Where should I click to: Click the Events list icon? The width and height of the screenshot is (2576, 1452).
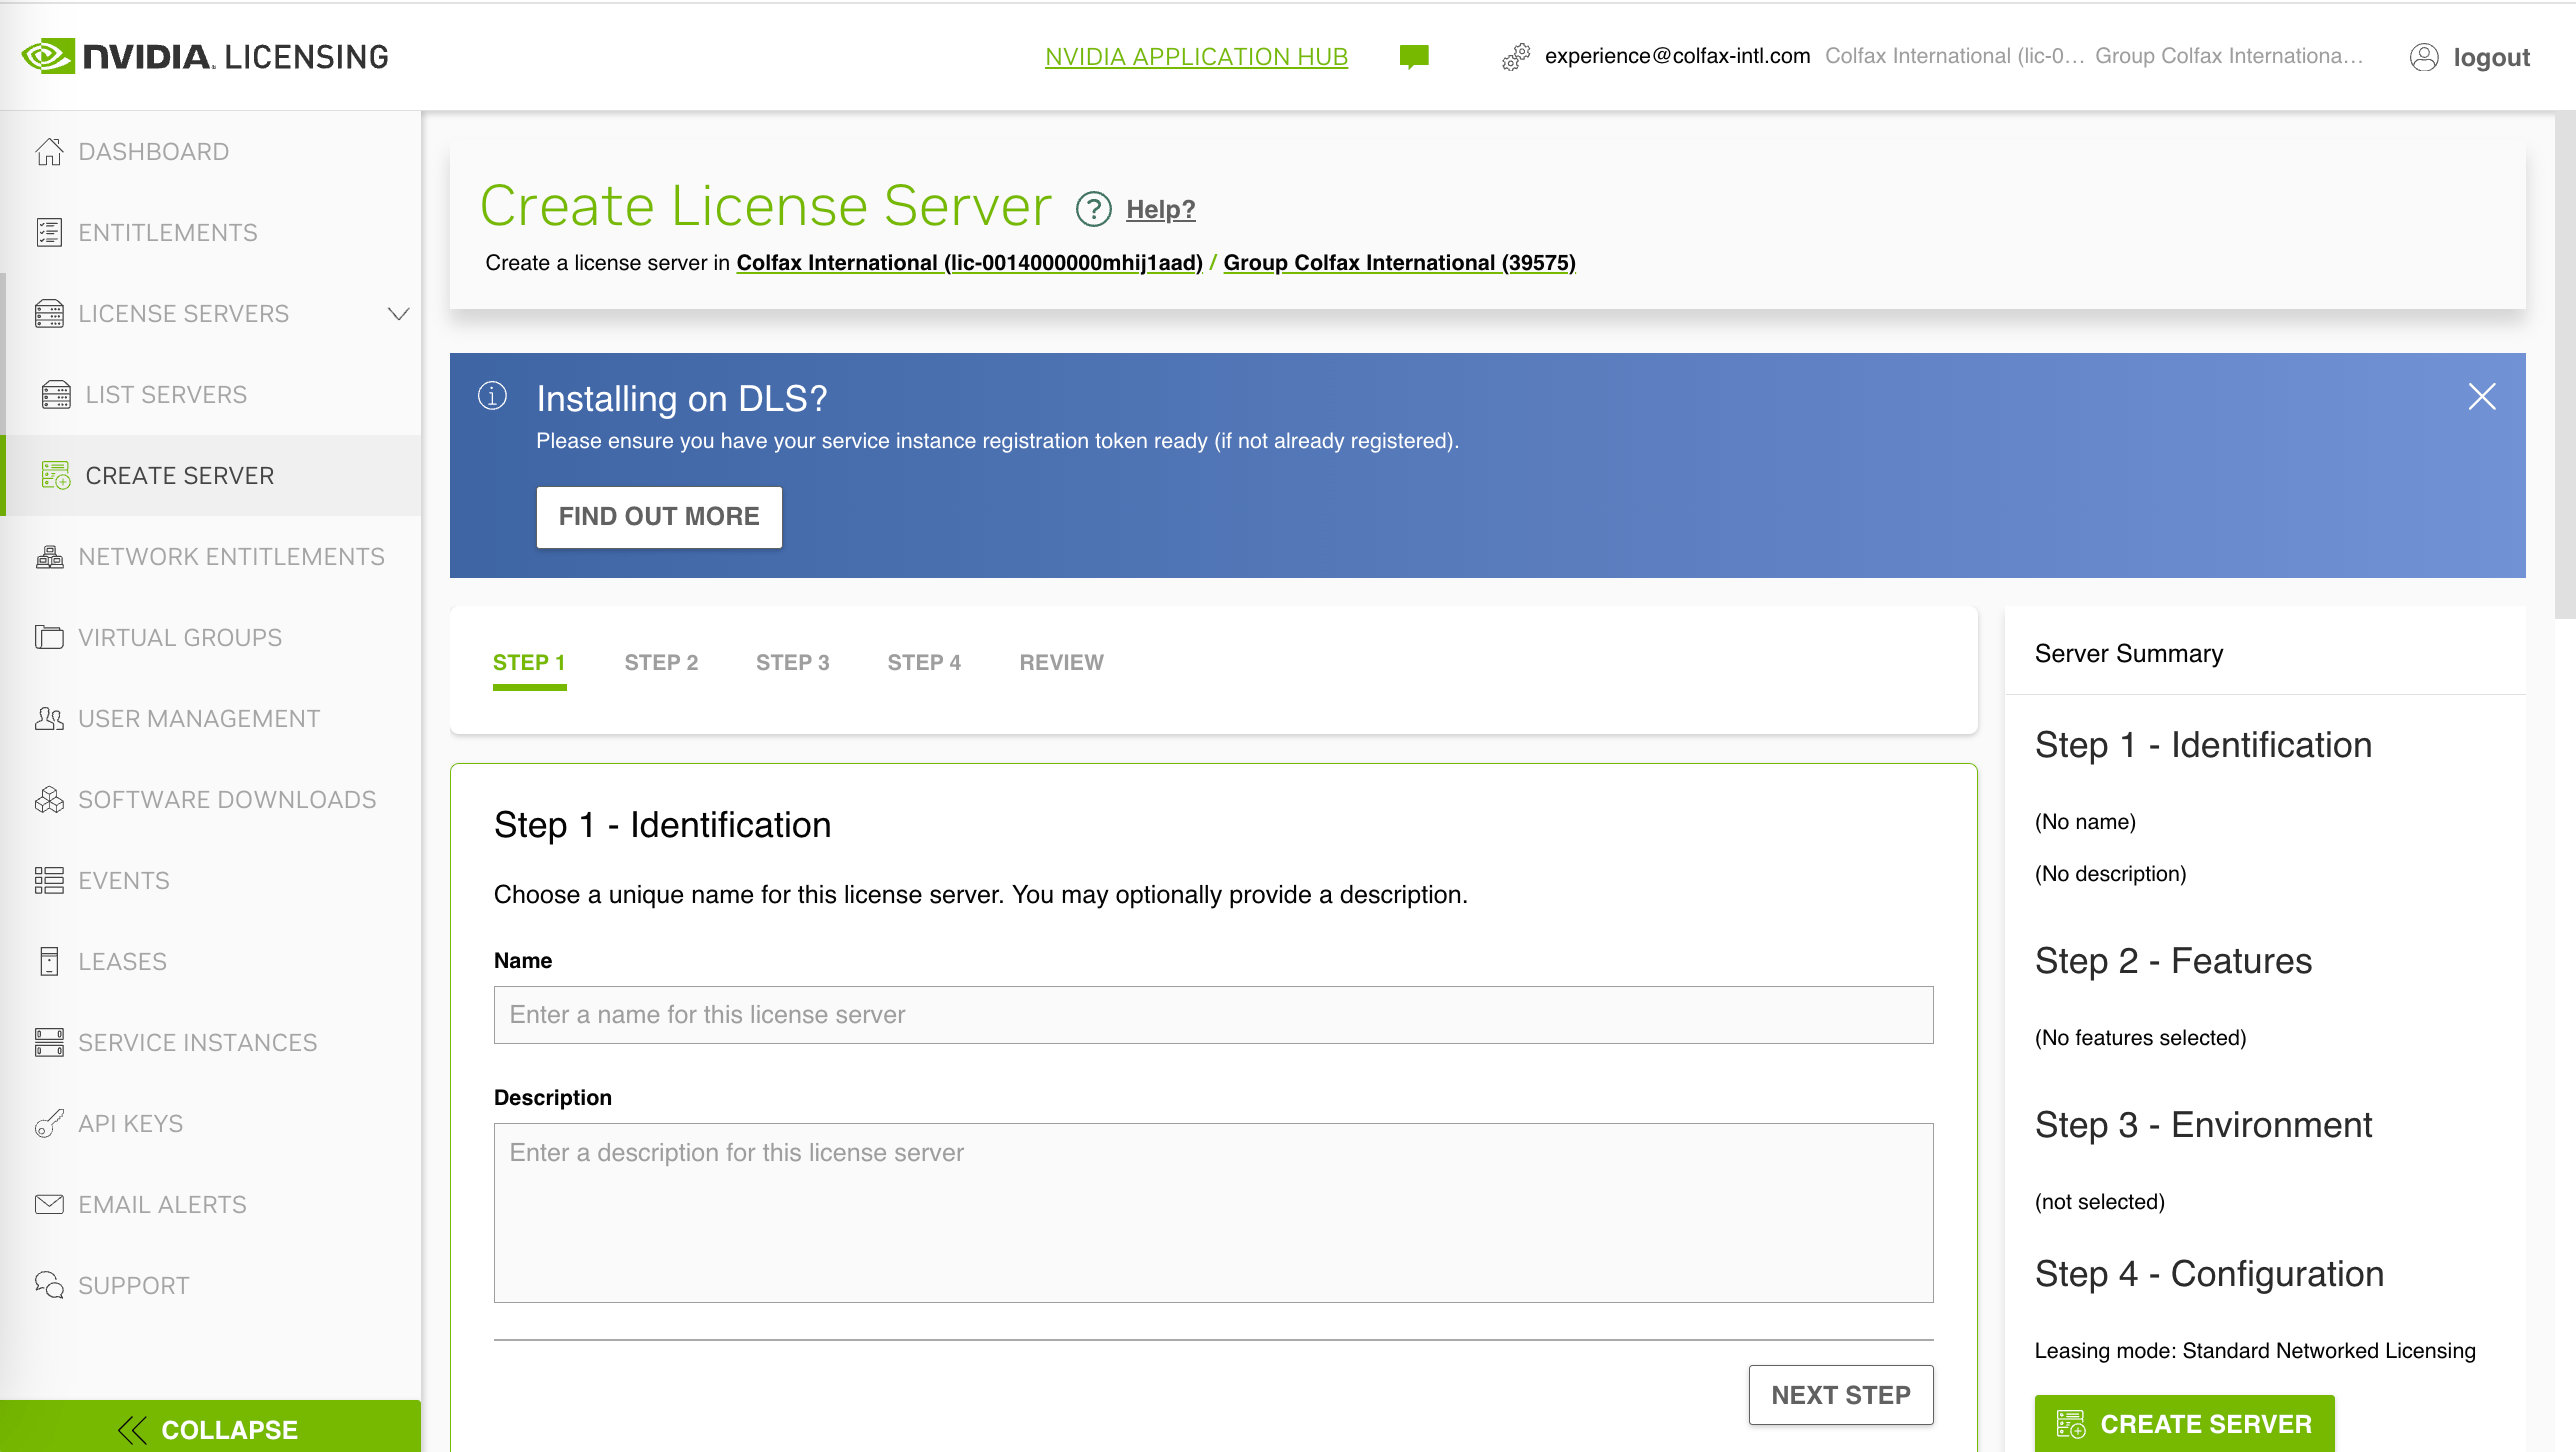pos(49,880)
